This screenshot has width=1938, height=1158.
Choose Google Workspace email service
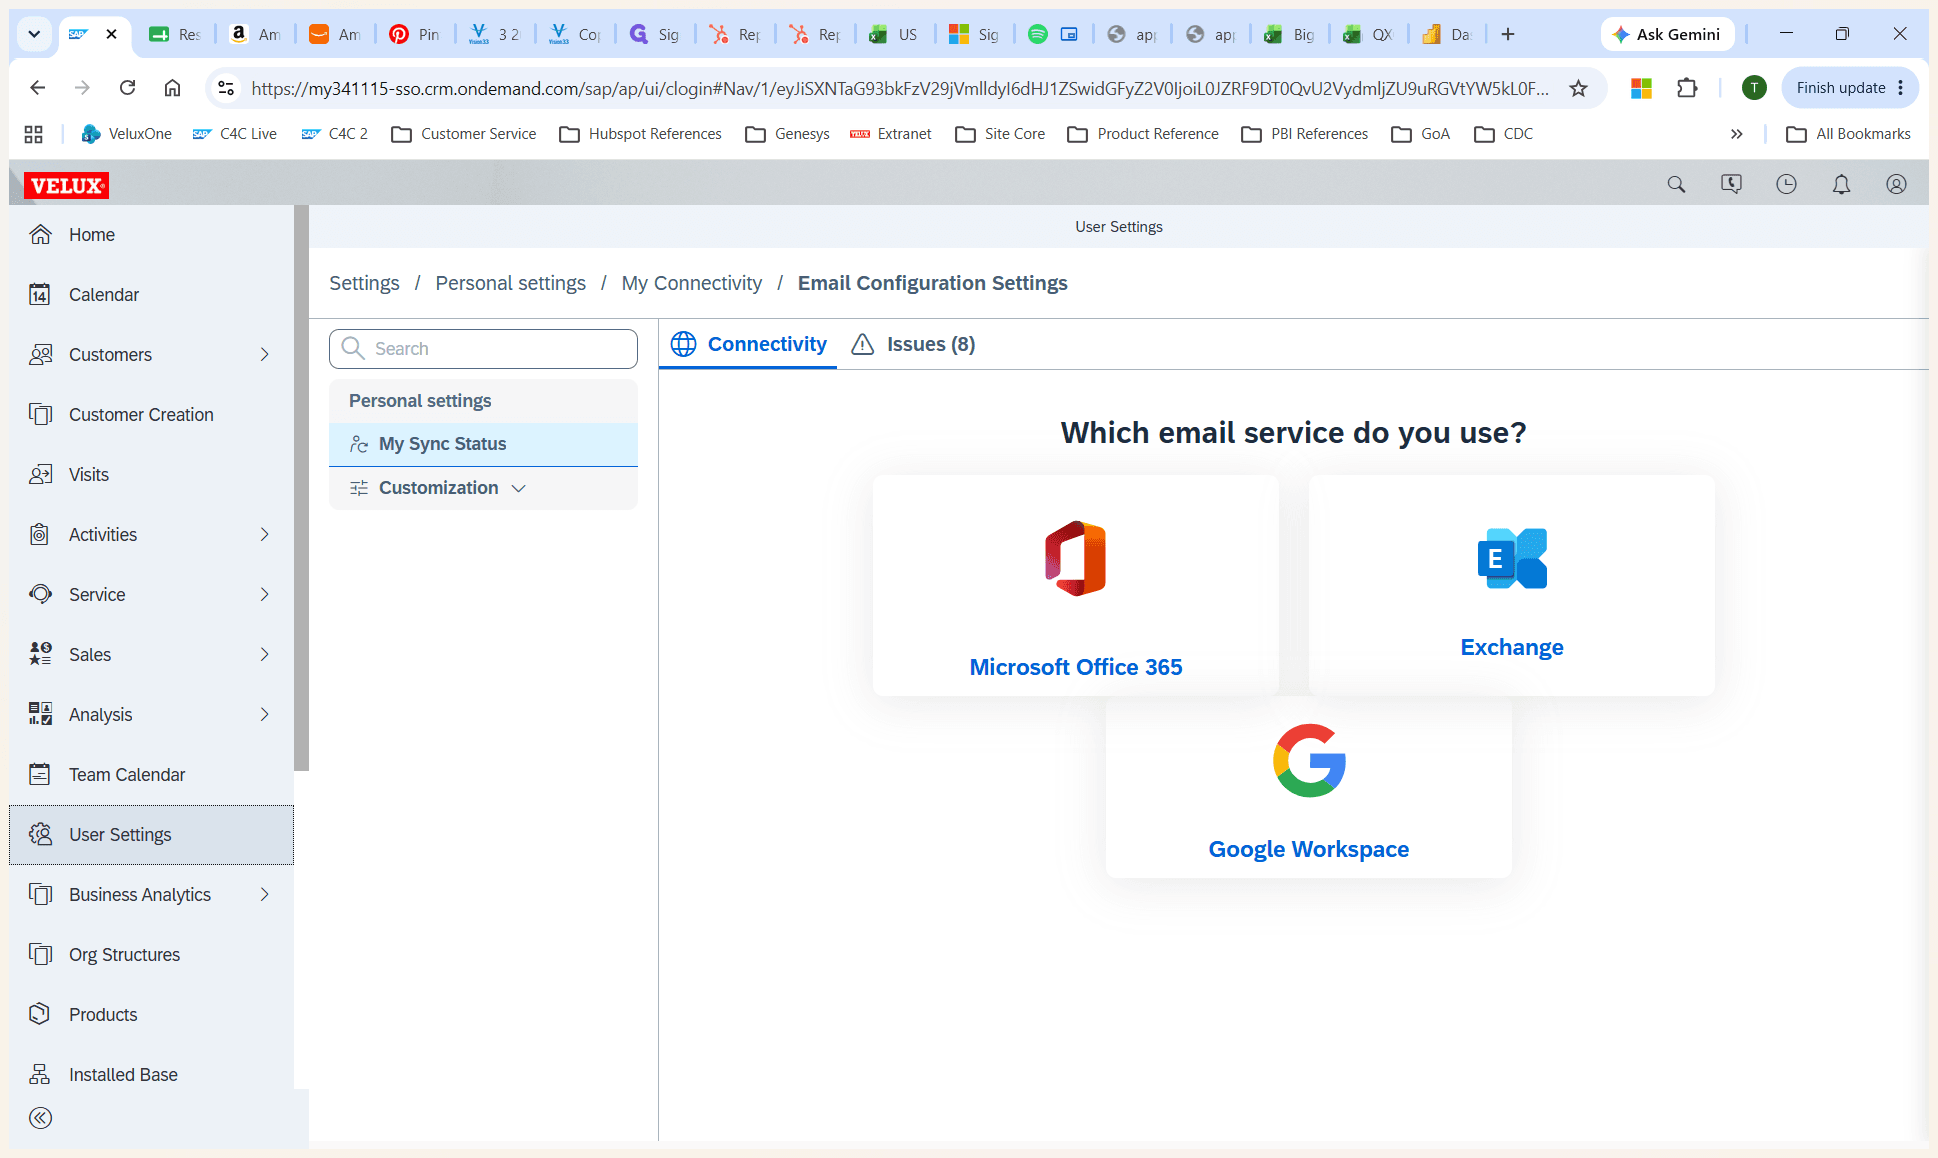click(1309, 788)
